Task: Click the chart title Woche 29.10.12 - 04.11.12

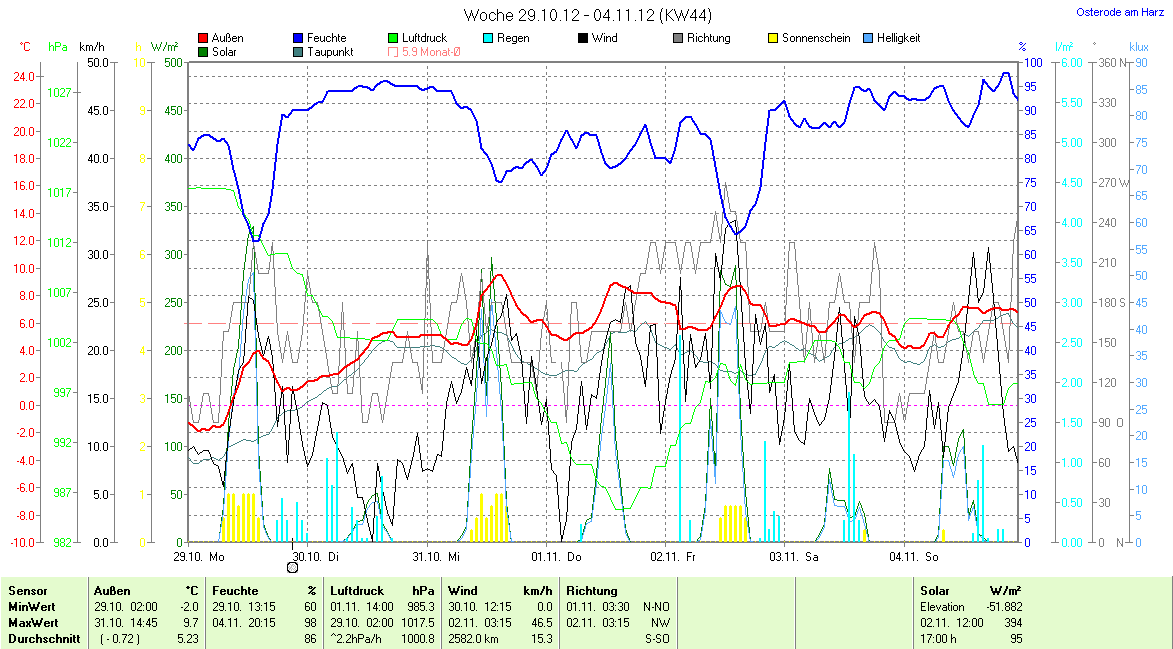Action: coord(588,15)
